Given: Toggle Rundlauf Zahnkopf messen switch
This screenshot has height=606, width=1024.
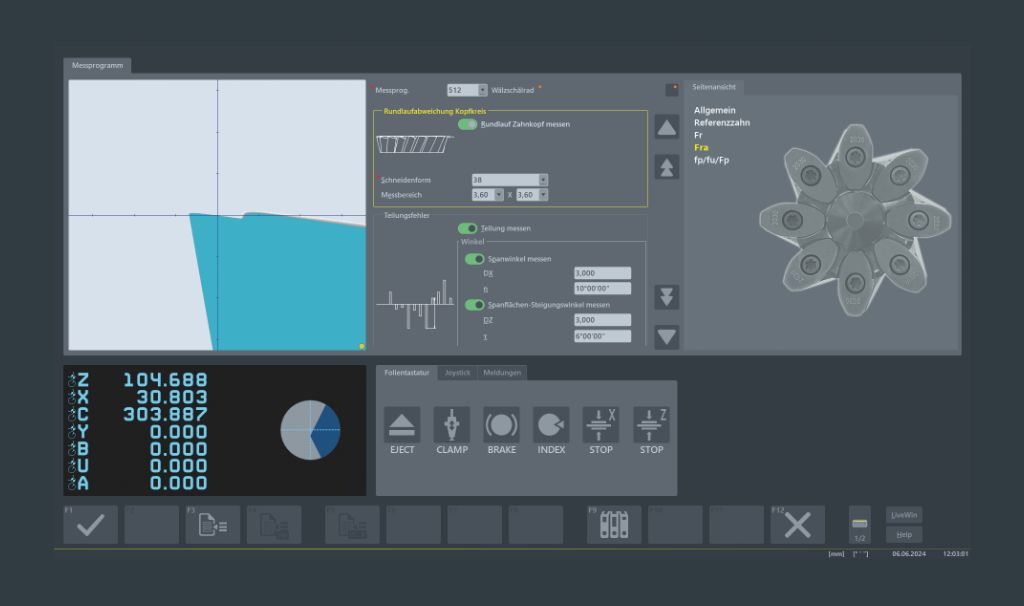Looking at the screenshot, I should tap(467, 124).
